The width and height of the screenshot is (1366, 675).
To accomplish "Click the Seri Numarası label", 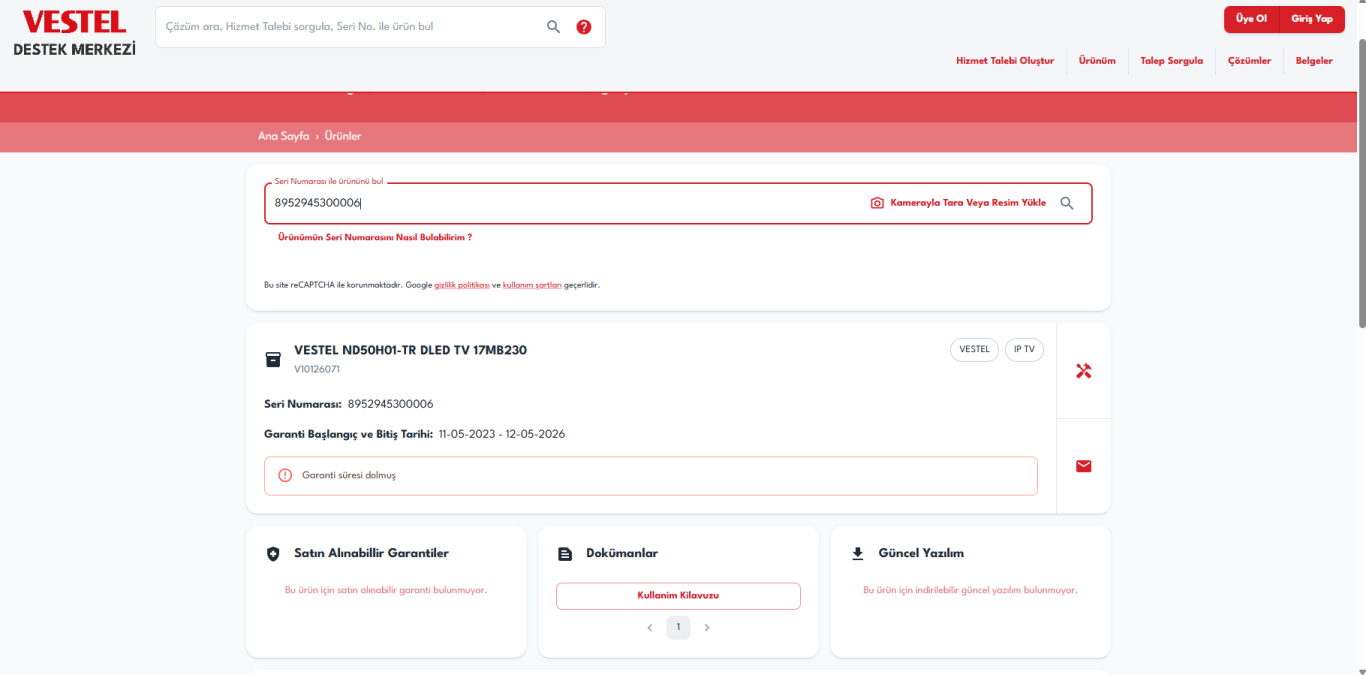I will pos(303,404).
